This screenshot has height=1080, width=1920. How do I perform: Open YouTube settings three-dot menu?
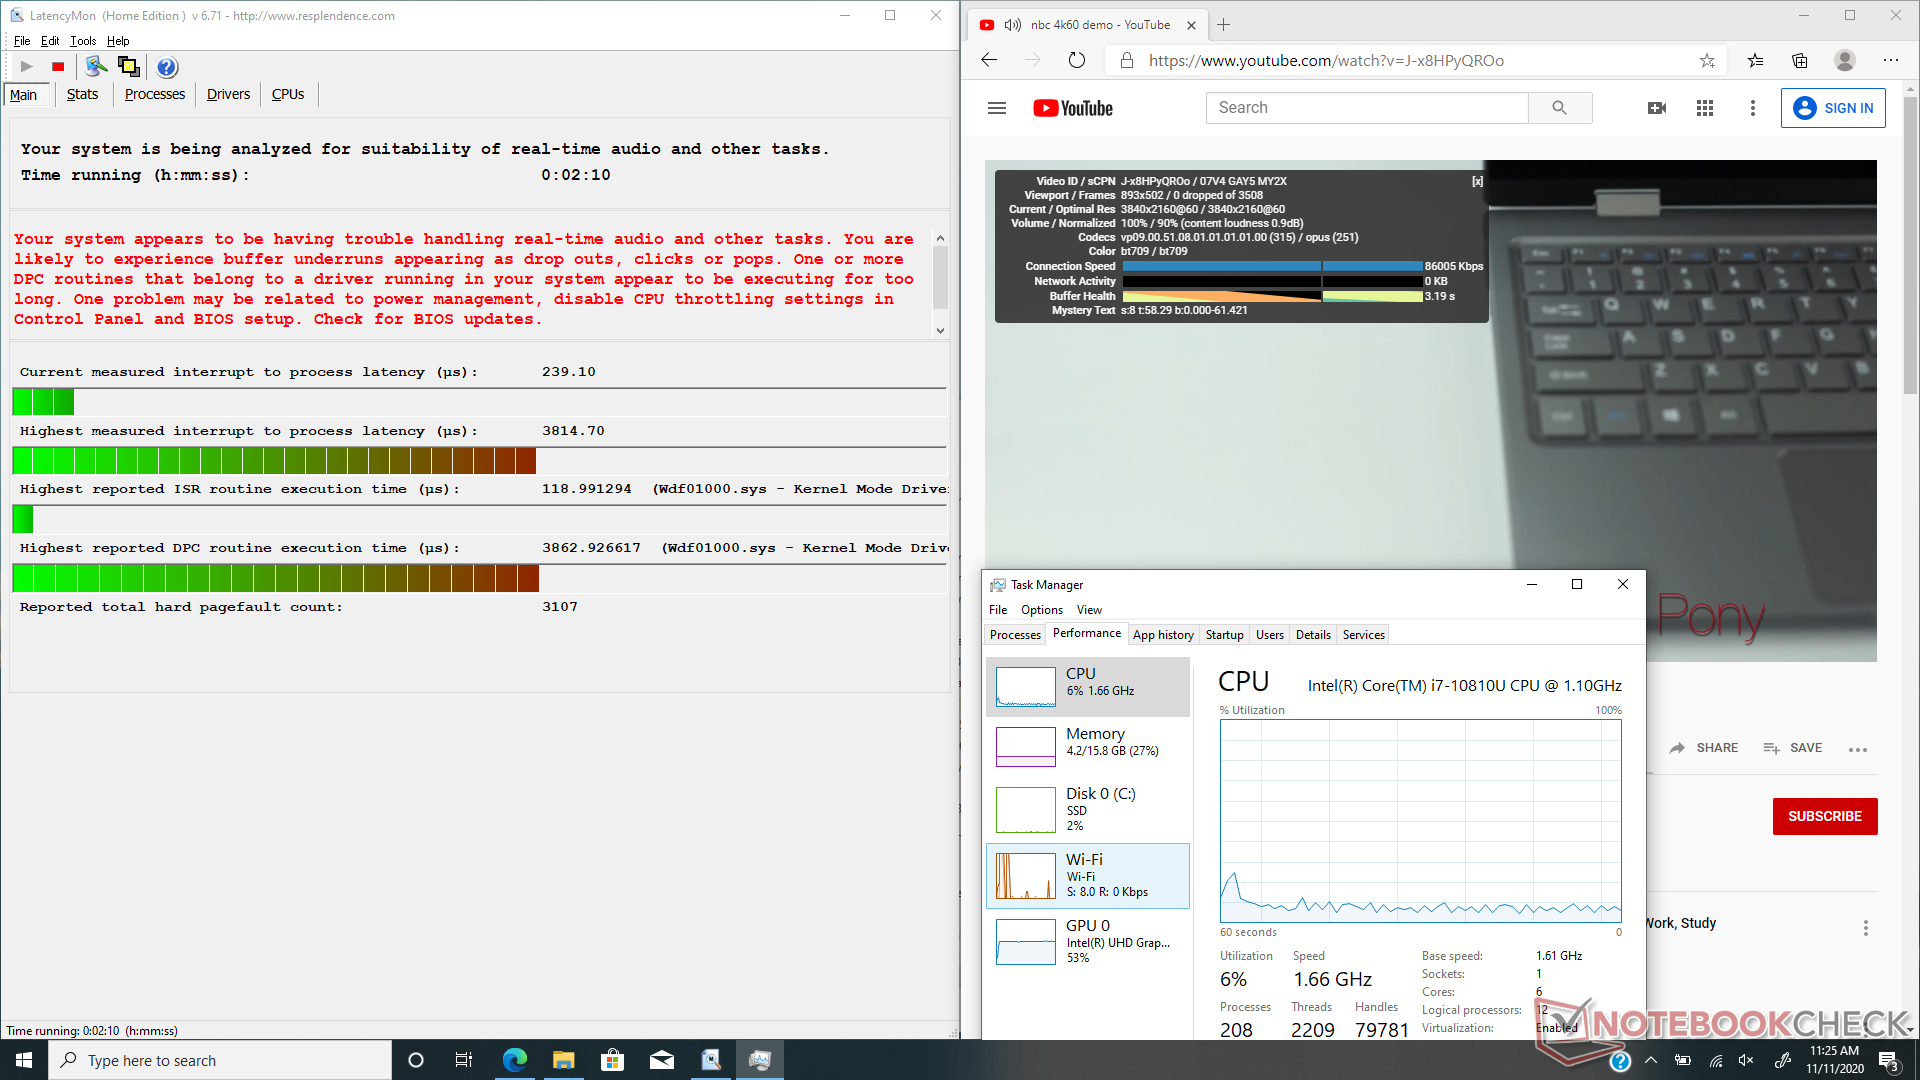point(1752,108)
